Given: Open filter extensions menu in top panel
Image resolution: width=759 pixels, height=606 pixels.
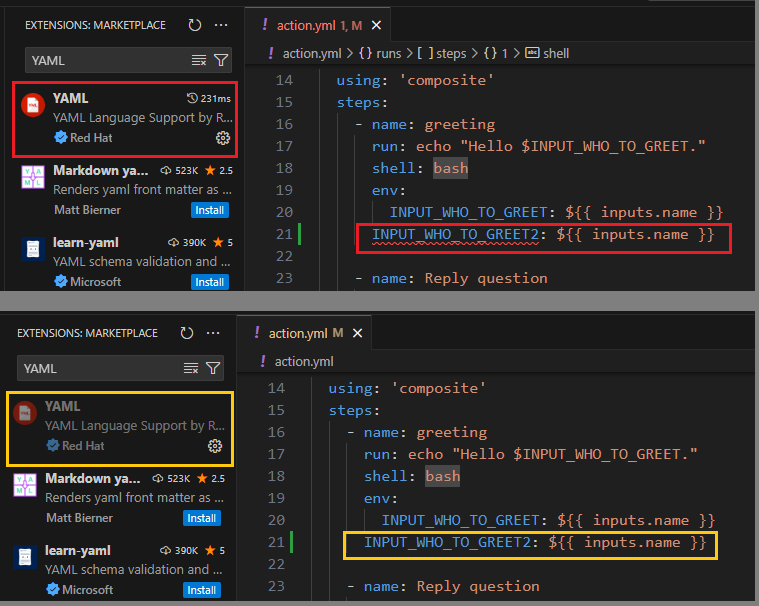Looking at the screenshot, I should (221, 60).
